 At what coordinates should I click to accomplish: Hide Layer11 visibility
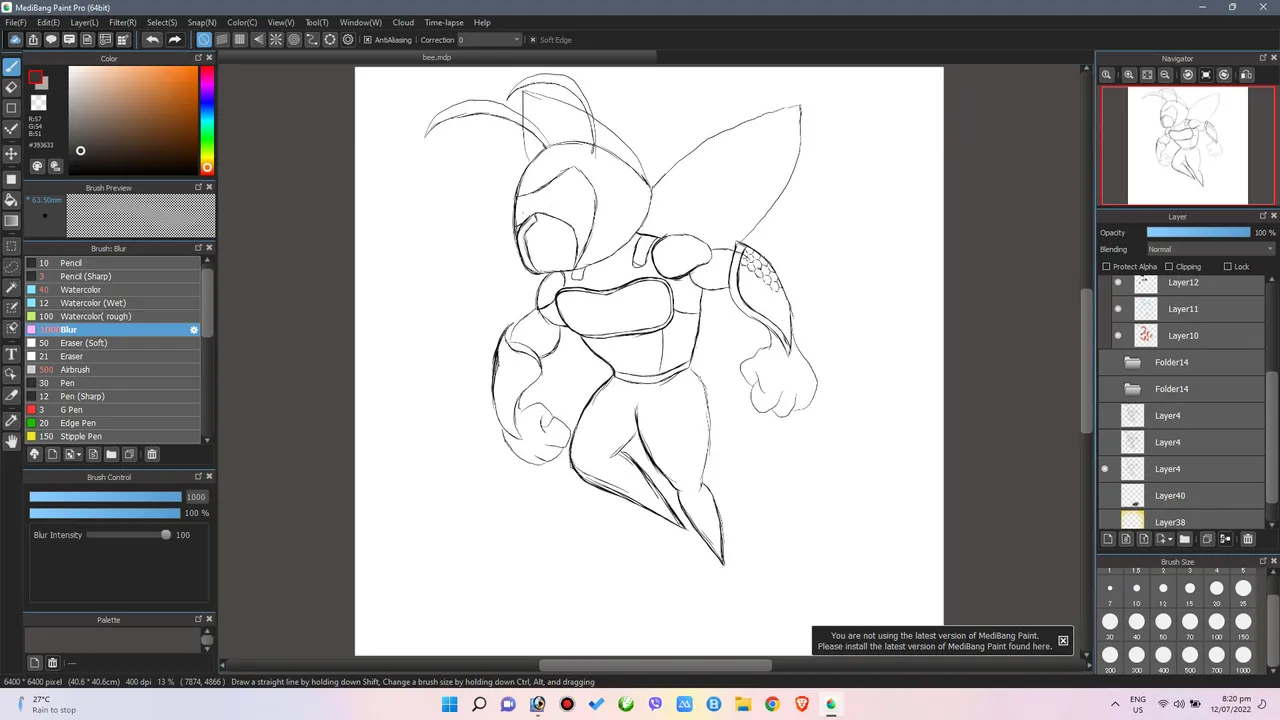pos(1118,309)
